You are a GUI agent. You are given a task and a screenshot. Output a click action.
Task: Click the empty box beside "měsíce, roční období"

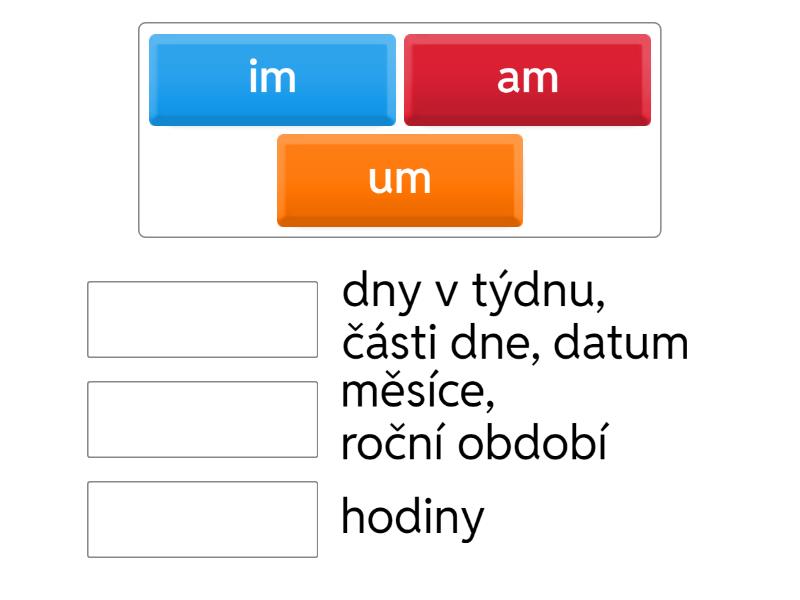point(202,419)
